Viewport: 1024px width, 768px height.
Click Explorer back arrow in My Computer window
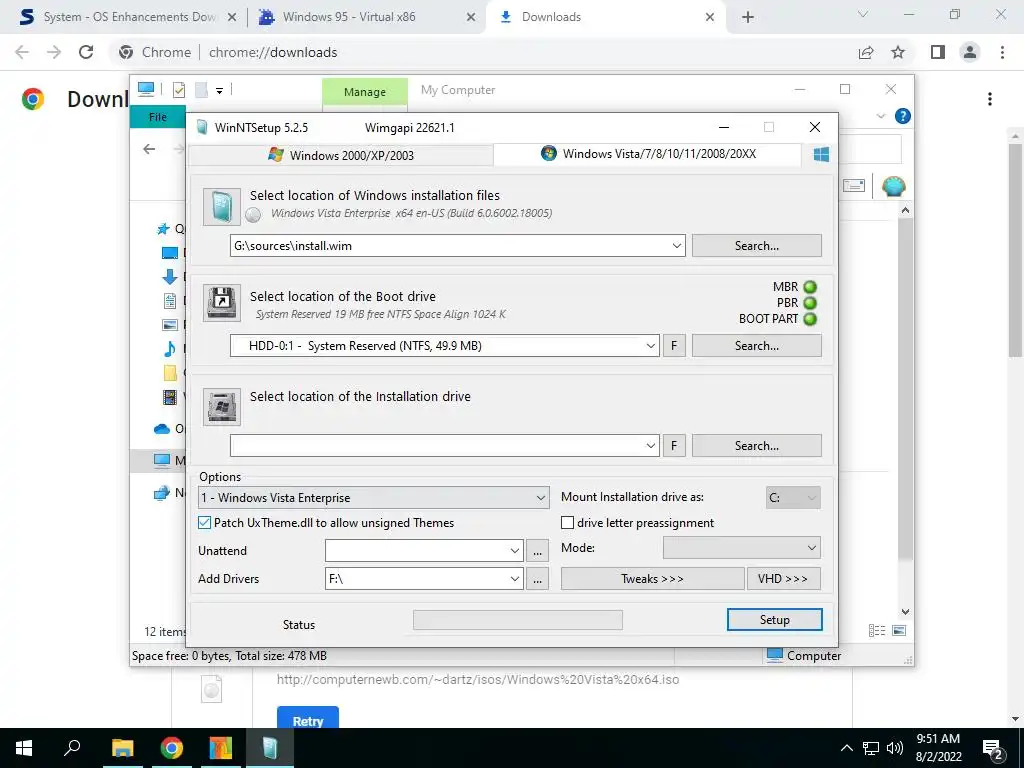coord(149,149)
